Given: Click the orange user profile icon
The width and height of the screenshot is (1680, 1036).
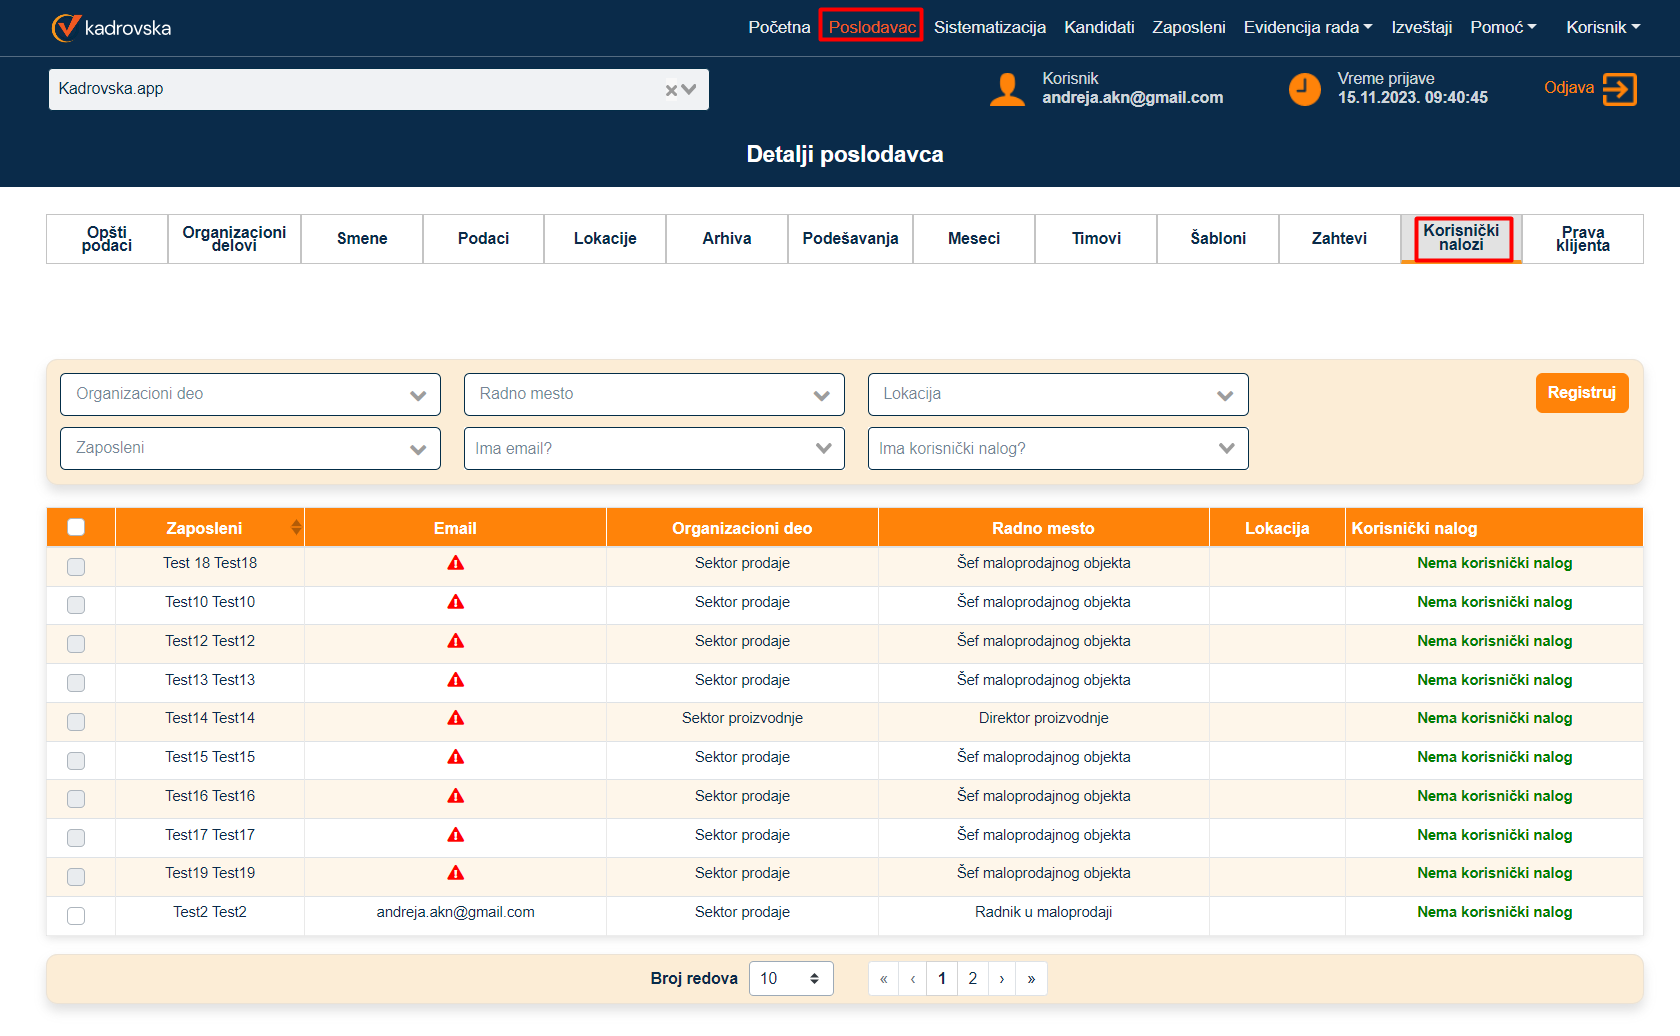Looking at the screenshot, I should [x=1007, y=89].
